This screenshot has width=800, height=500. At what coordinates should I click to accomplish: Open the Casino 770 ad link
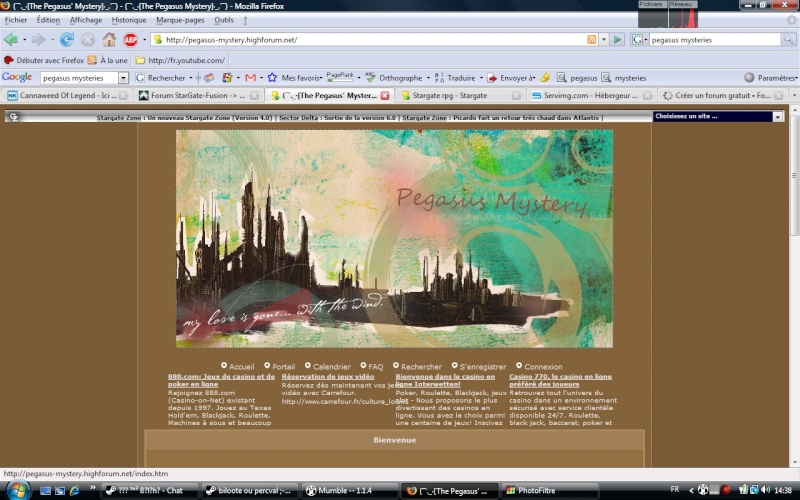(x=560, y=380)
